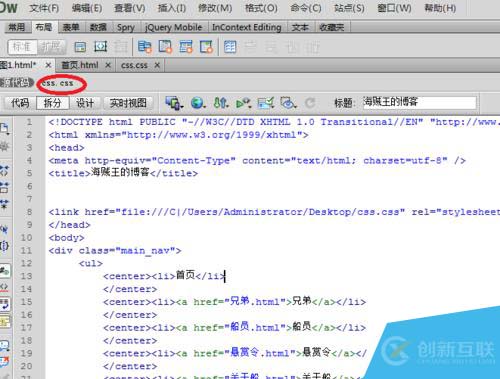
Task: Insert a Spry Accordion widget
Action: (x=186, y=47)
